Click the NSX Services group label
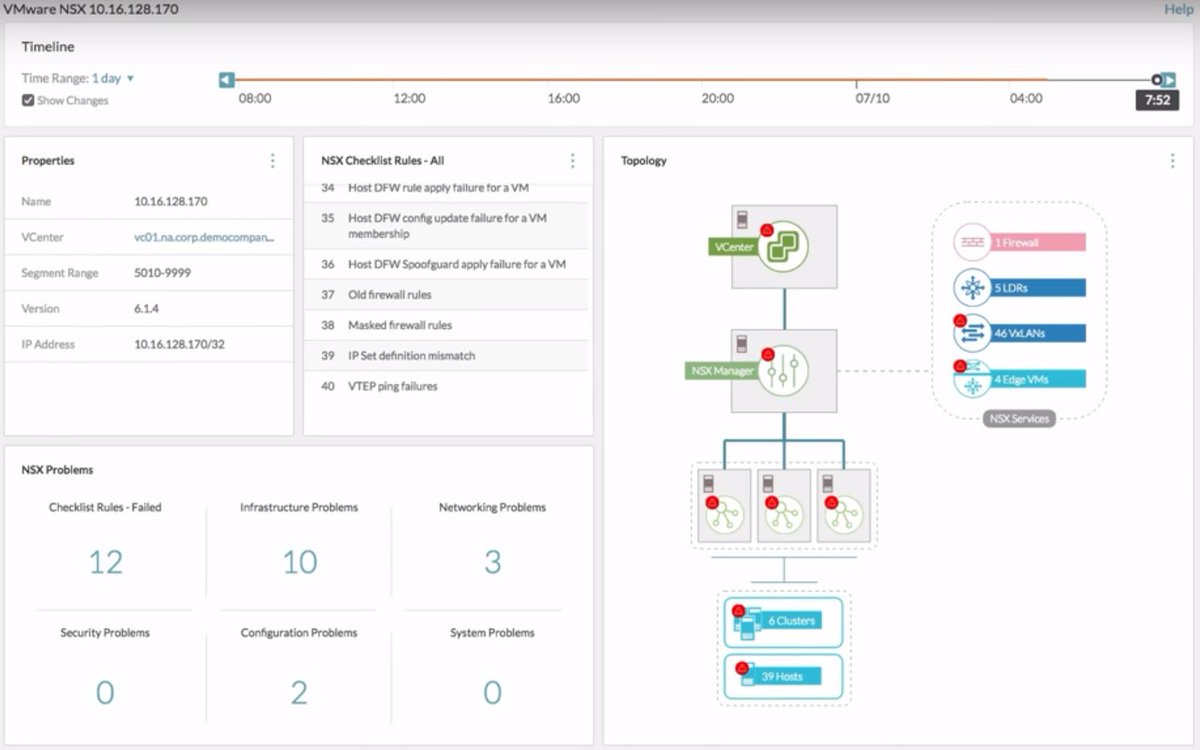This screenshot has height=750, width=1200. coord(1019,418)
